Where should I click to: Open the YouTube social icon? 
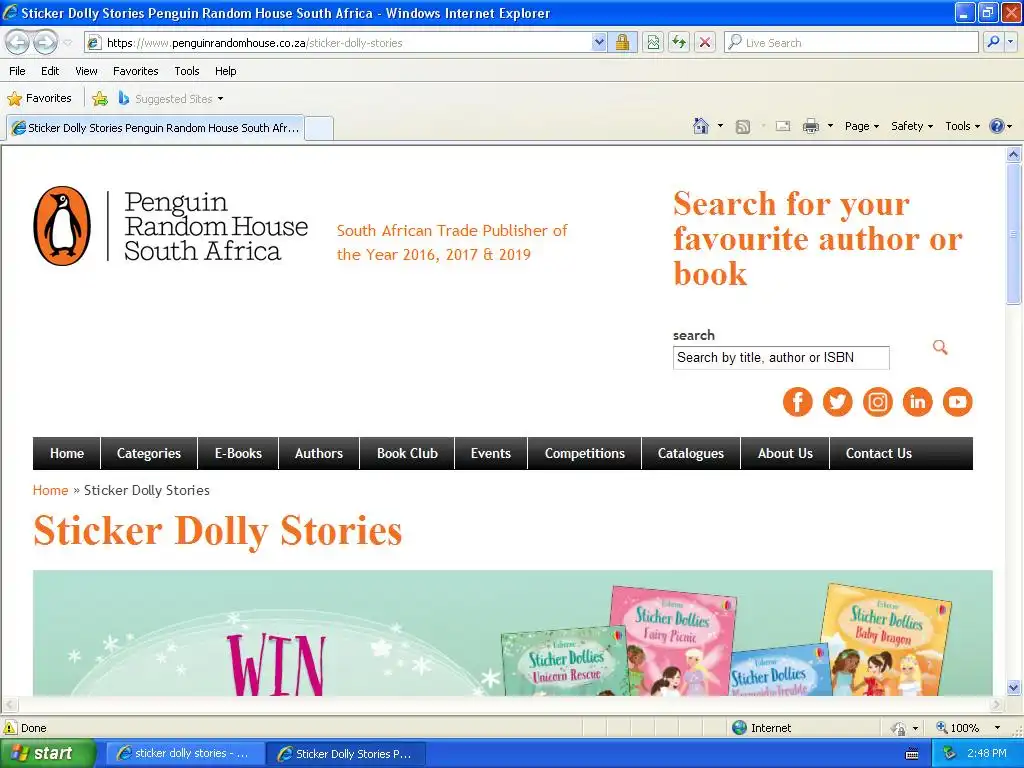(x=957, y=402)
